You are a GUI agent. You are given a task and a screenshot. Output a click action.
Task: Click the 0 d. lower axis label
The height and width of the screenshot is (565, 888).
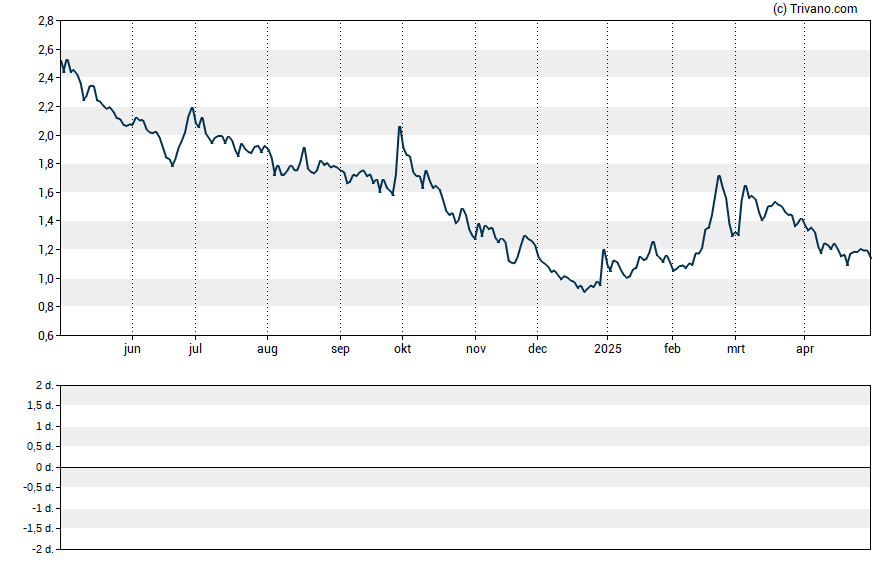pyautogui.click(x=44, y=467)
